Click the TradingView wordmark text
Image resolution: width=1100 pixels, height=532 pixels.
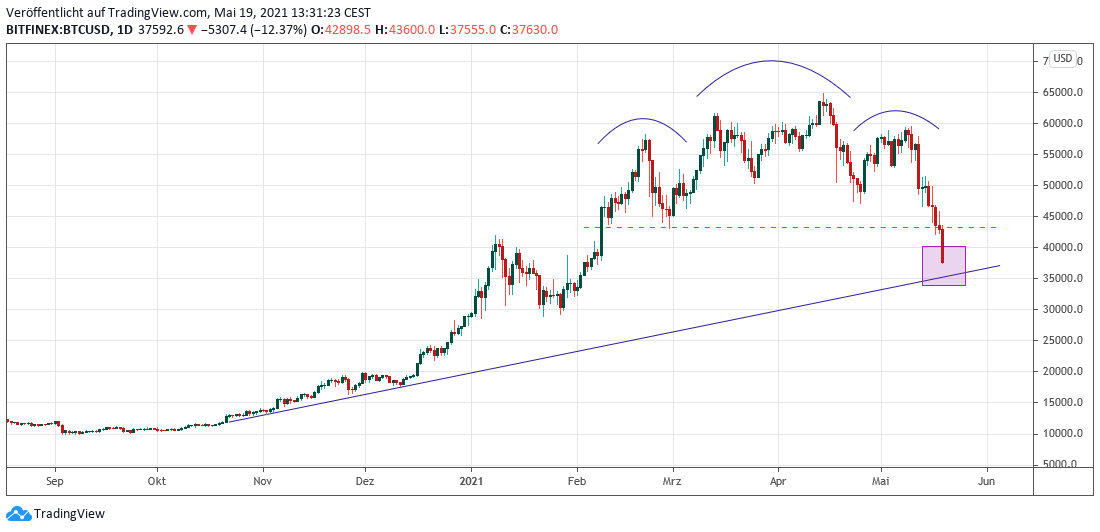pyautogui.click(x=69, y=514)
